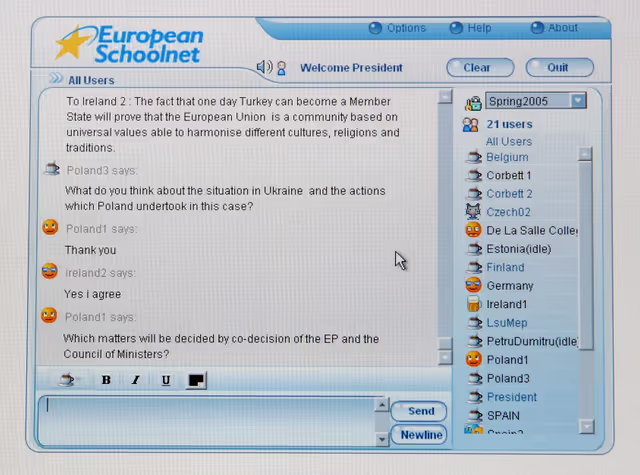Select President in the user list
The width and height of the screenshot is (640, 475).
(512, 397)
